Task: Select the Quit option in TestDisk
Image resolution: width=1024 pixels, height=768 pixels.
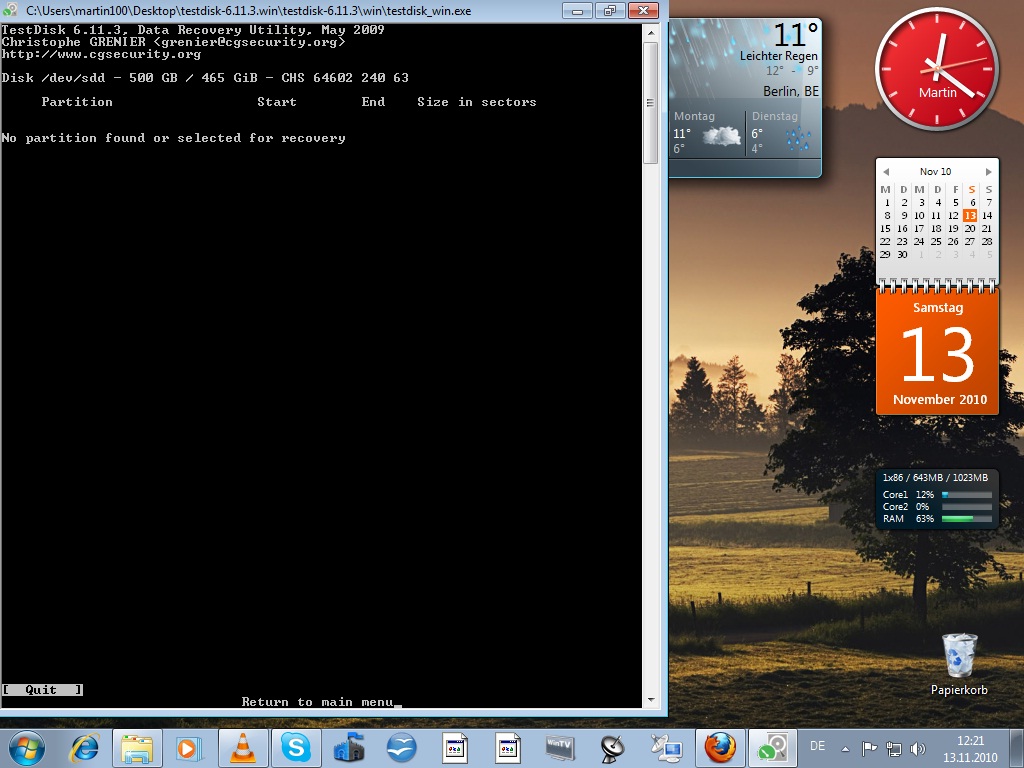Action: tap(42, 690)
